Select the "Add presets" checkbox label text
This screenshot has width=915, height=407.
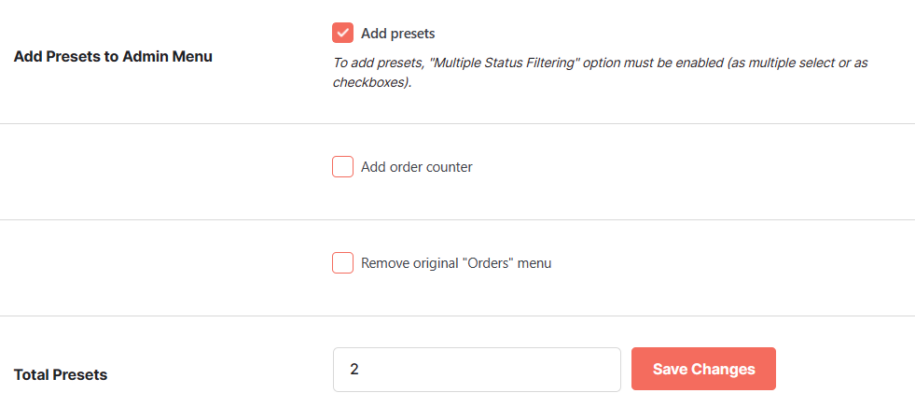pos(398,33)
